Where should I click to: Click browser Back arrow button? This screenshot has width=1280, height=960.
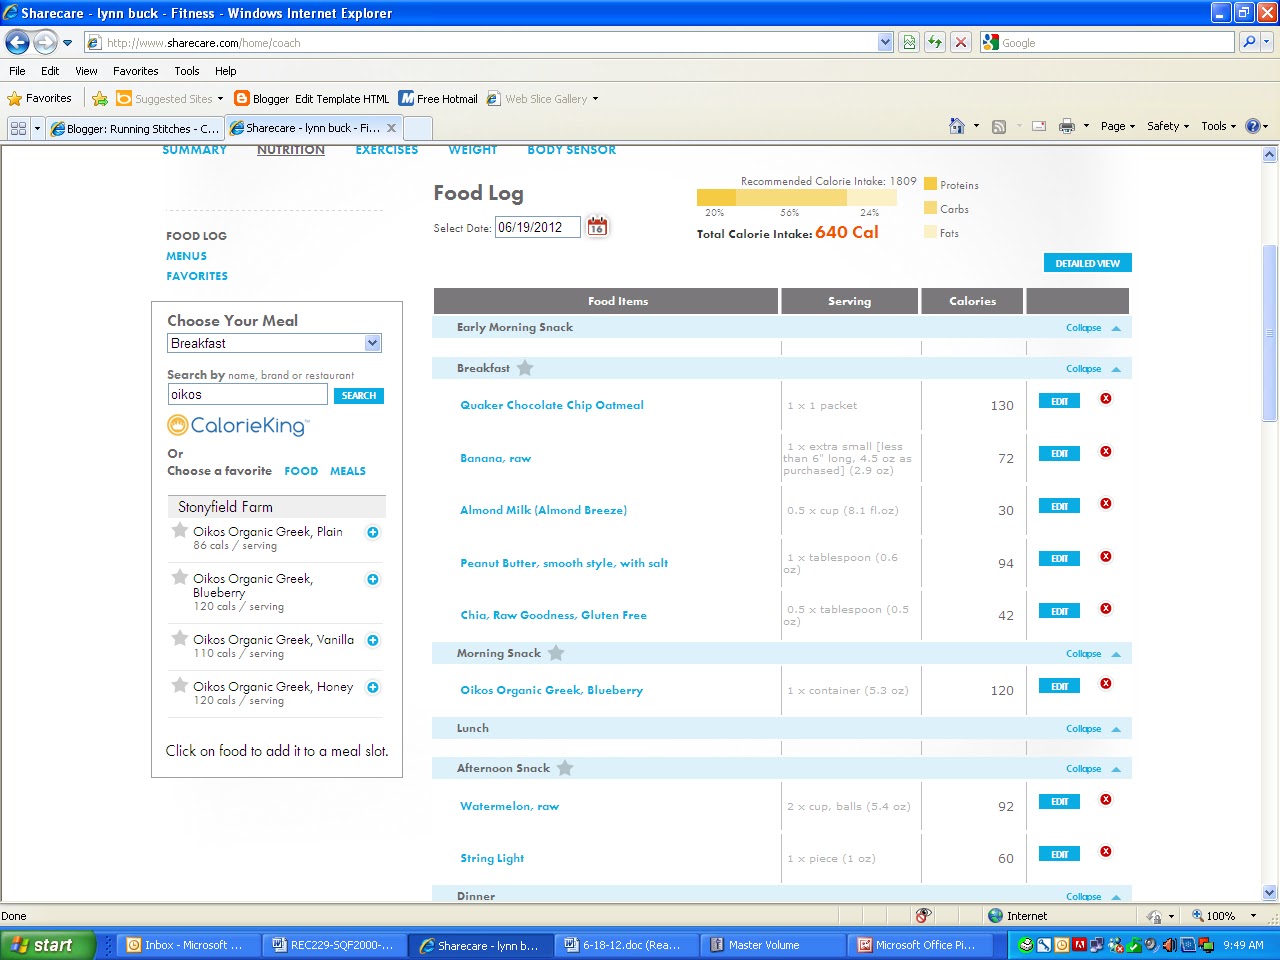tap(17, 42)
